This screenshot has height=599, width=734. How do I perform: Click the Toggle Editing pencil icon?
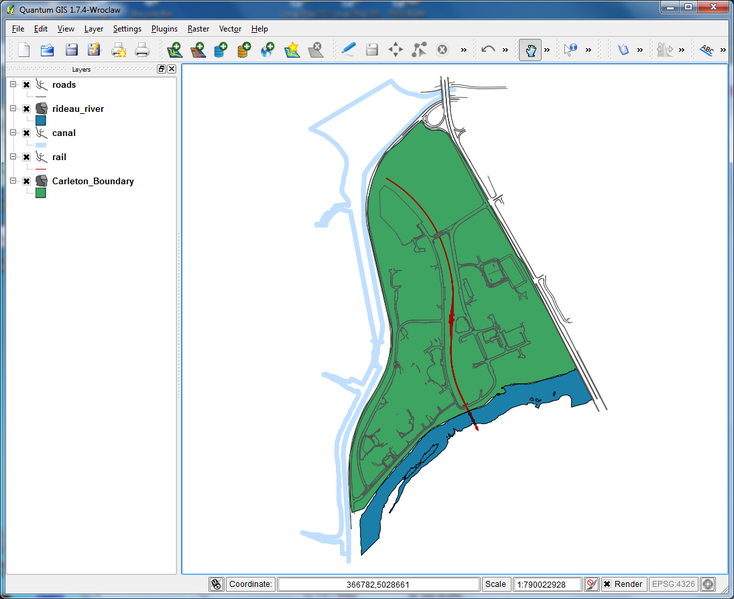(x=347, y=49)
